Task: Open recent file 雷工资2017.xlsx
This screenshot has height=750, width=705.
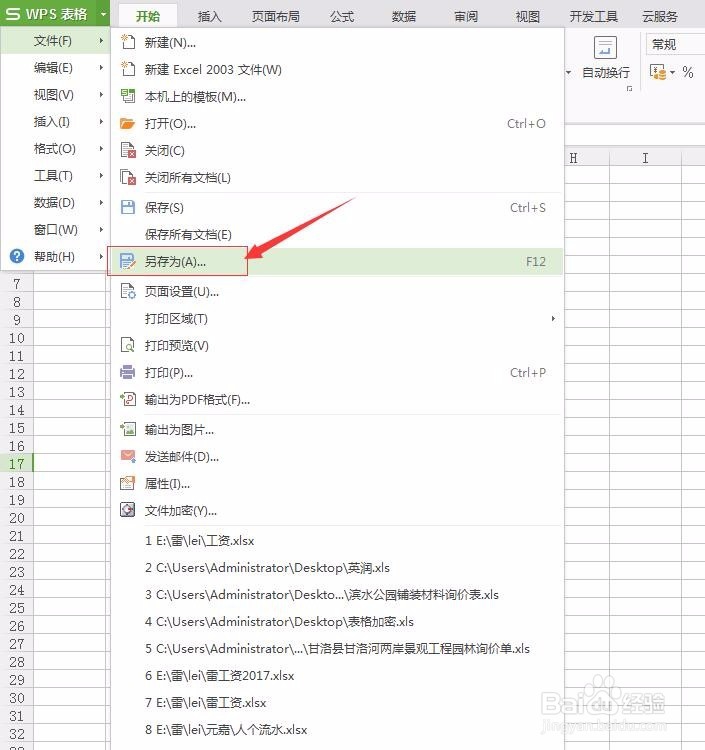Action: click(337, 675)
